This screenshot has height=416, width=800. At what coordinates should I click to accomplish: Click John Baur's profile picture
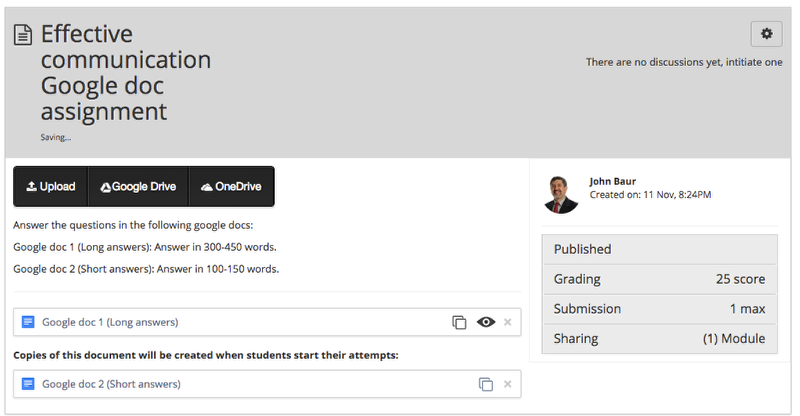tap(561, 194)
